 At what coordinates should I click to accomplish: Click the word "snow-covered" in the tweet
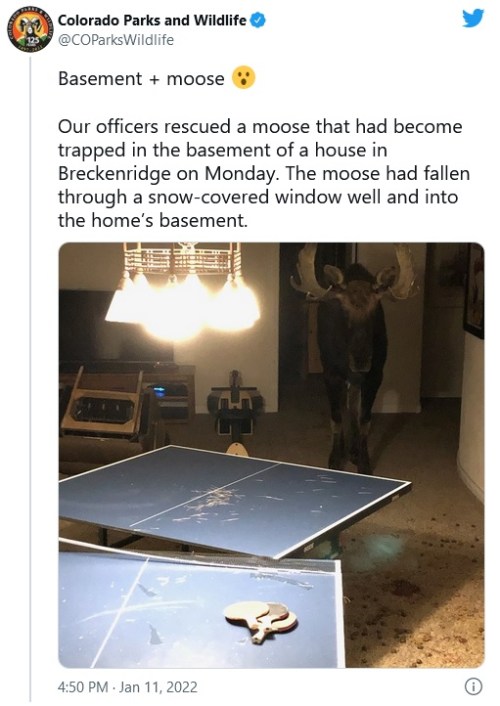point(209,197)
